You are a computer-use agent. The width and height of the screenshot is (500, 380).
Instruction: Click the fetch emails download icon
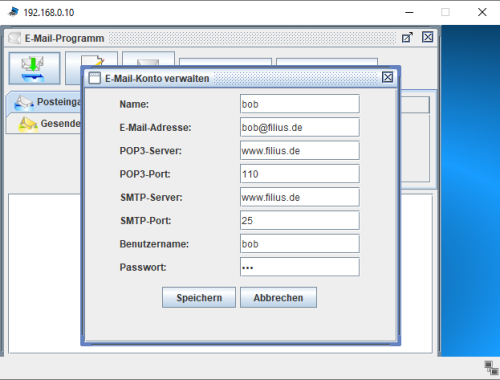(x=34, y=68)
